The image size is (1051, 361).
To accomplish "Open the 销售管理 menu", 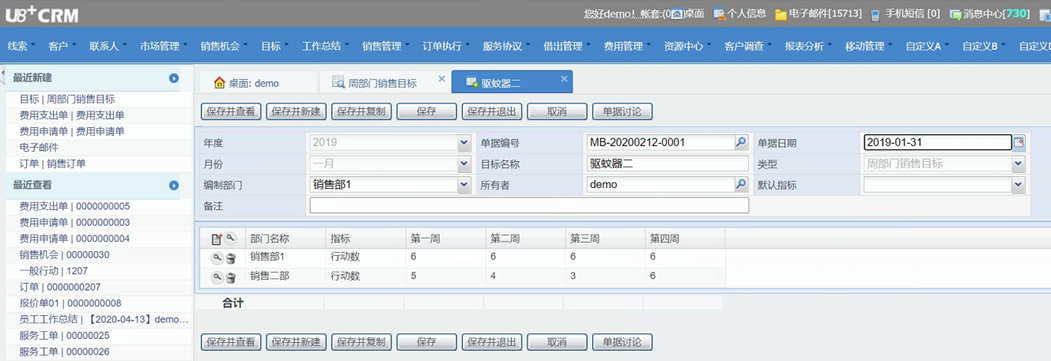I will [x=385, y=46].
